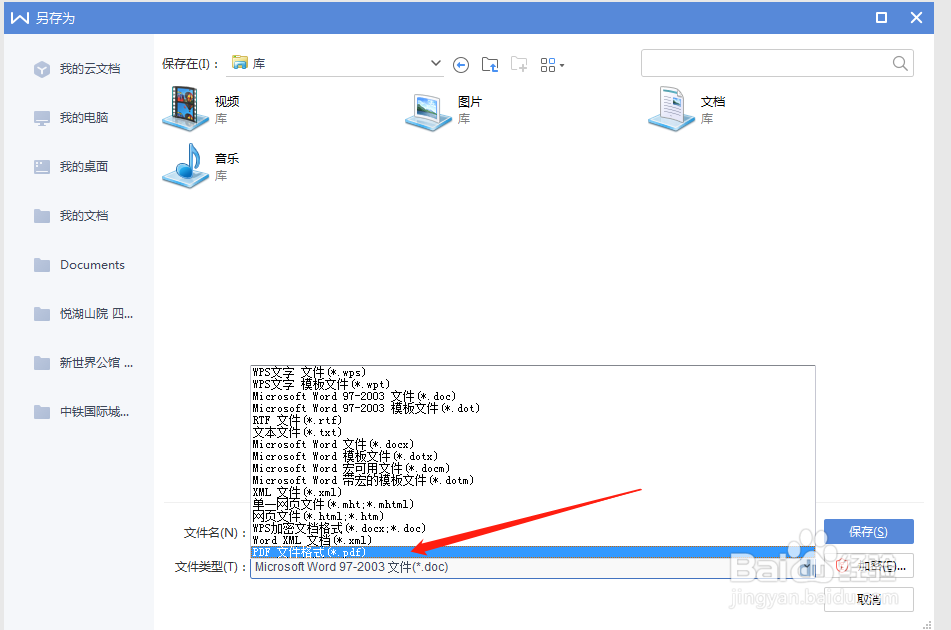
Task: Select the Documents folder in sidebar
Action: point(79,265)
